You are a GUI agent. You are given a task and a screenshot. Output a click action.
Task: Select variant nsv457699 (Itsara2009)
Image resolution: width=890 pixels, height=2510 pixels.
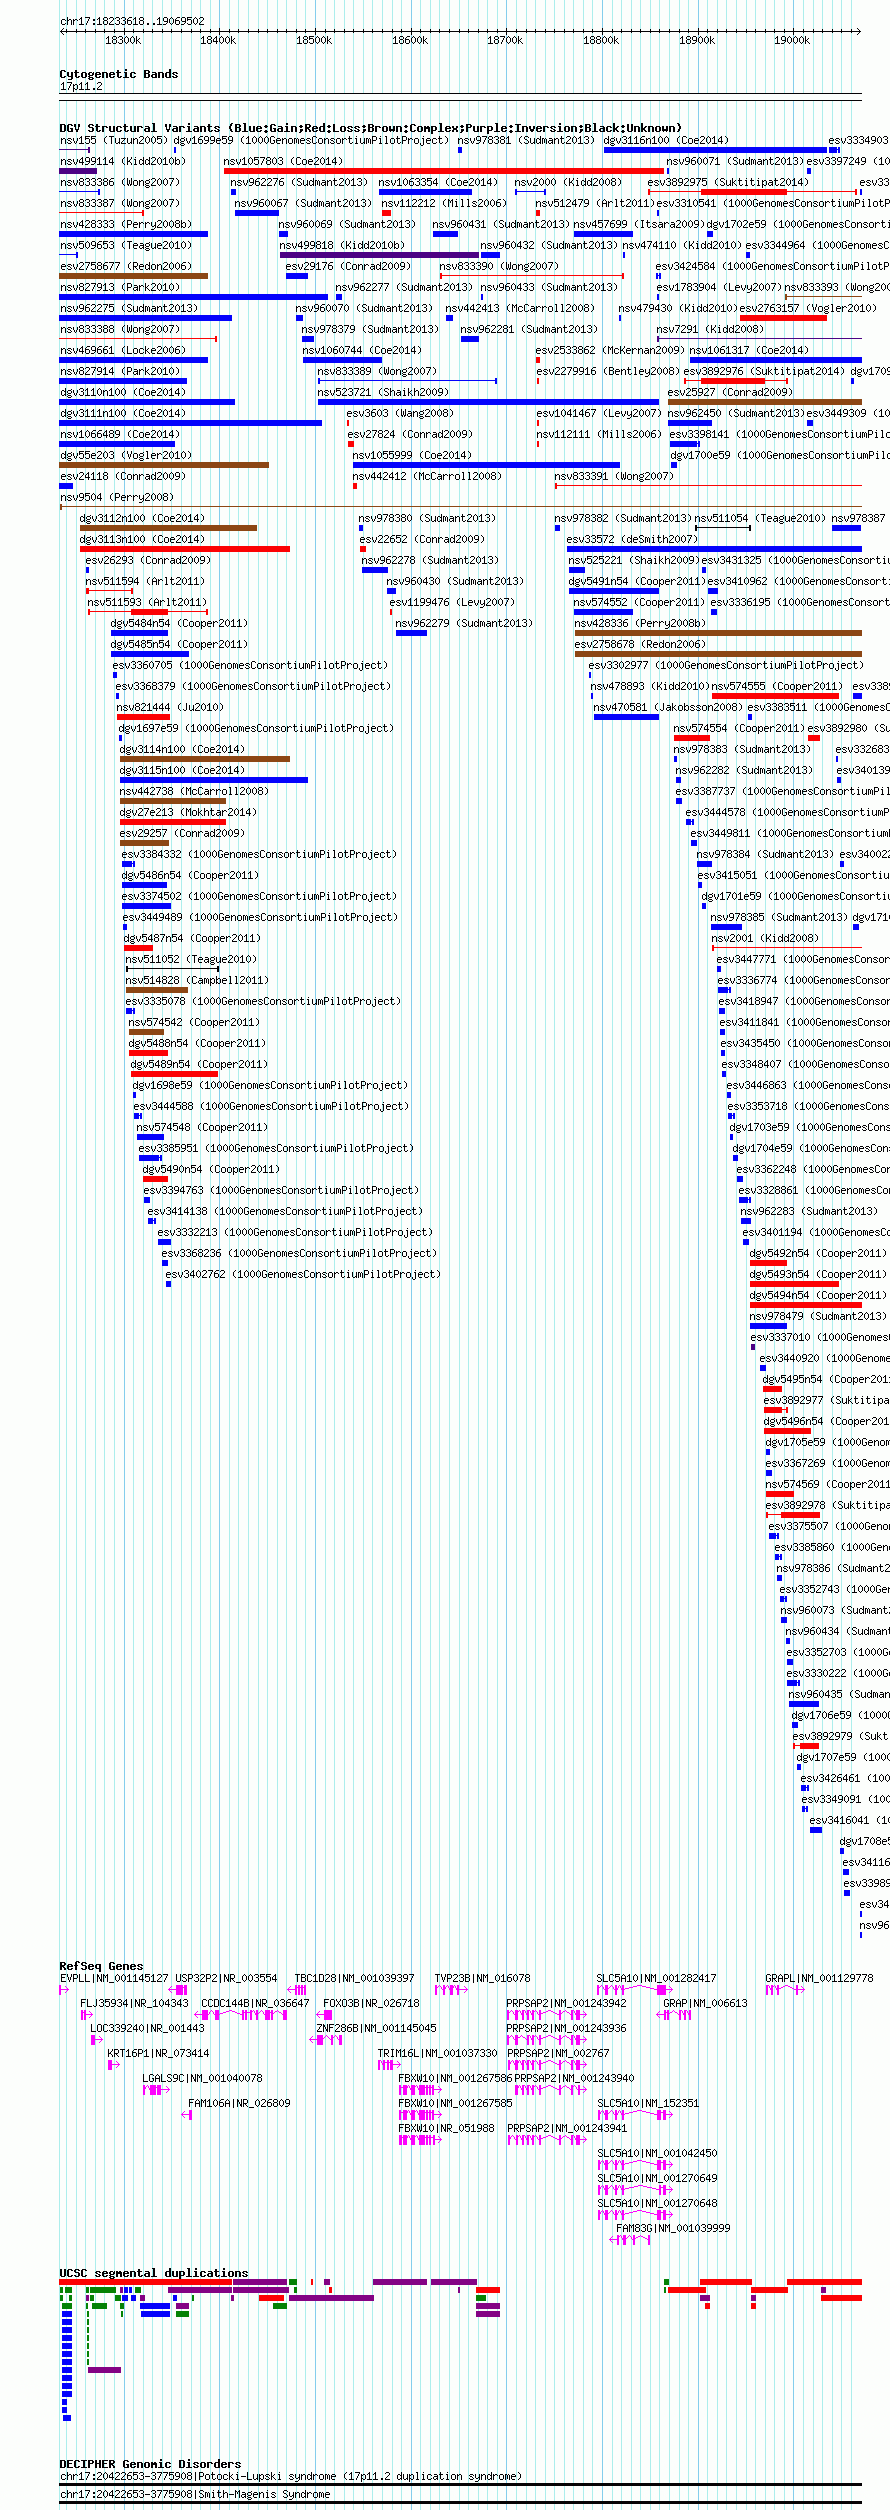coord(638,225)
